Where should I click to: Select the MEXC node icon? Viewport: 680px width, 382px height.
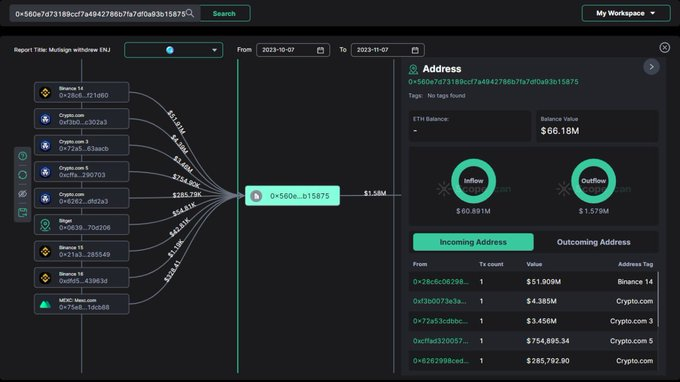(45, 304)
